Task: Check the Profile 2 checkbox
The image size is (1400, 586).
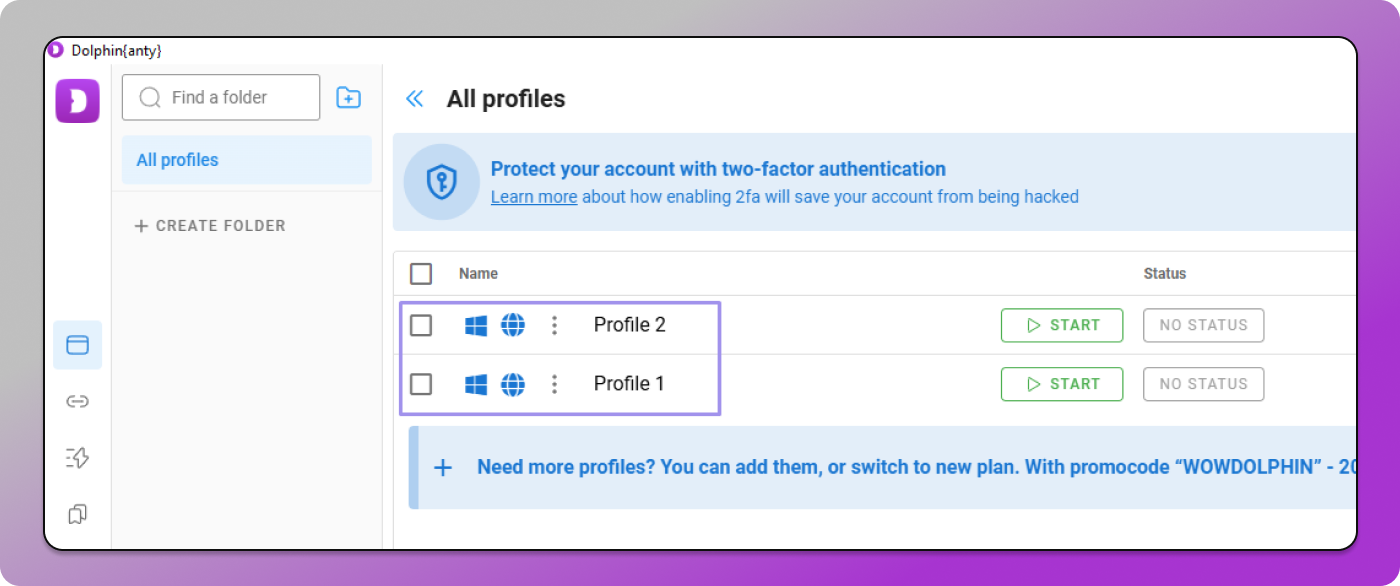Action: (421, 325)
